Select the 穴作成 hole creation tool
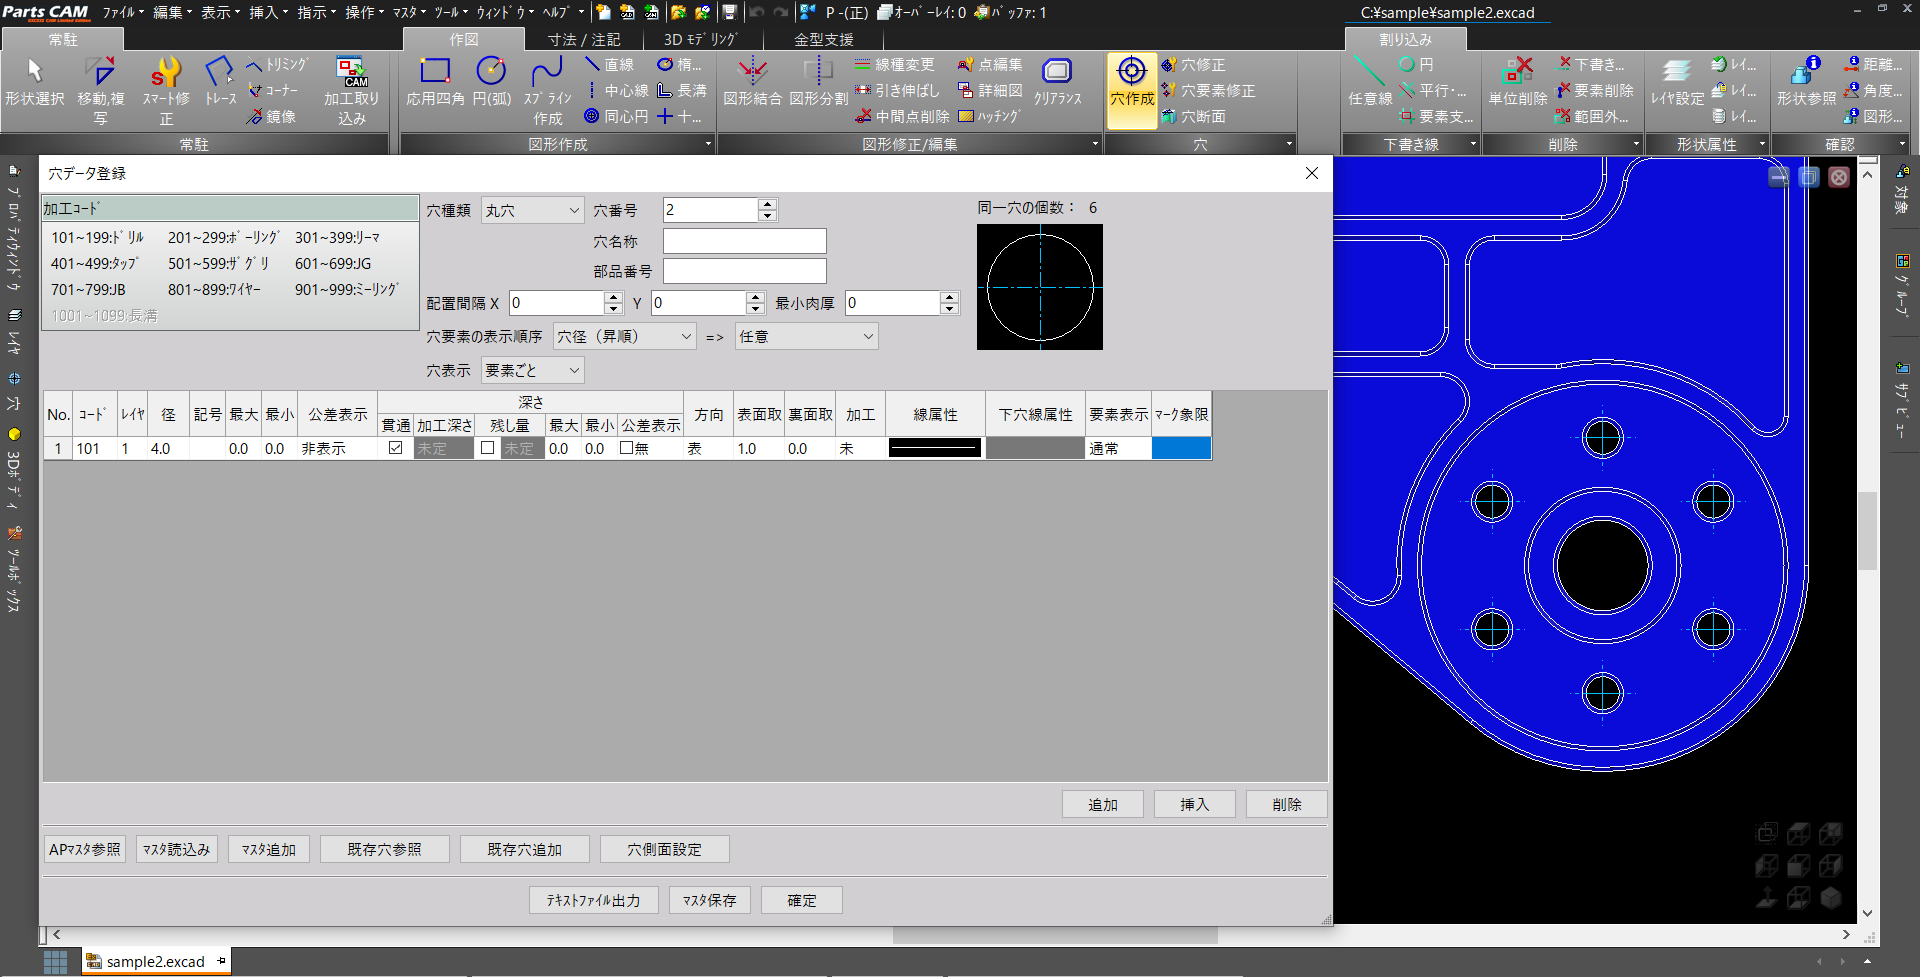 click(1131, 82)
